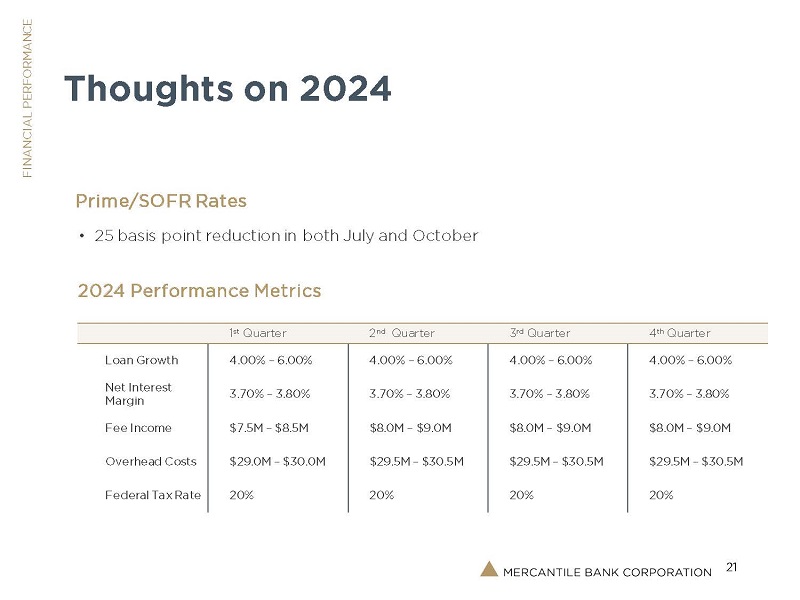Viewport: 800px width, 600px height.
Task: Click the 25 basis point reduction bullet
Action: [x=285, y=236]
